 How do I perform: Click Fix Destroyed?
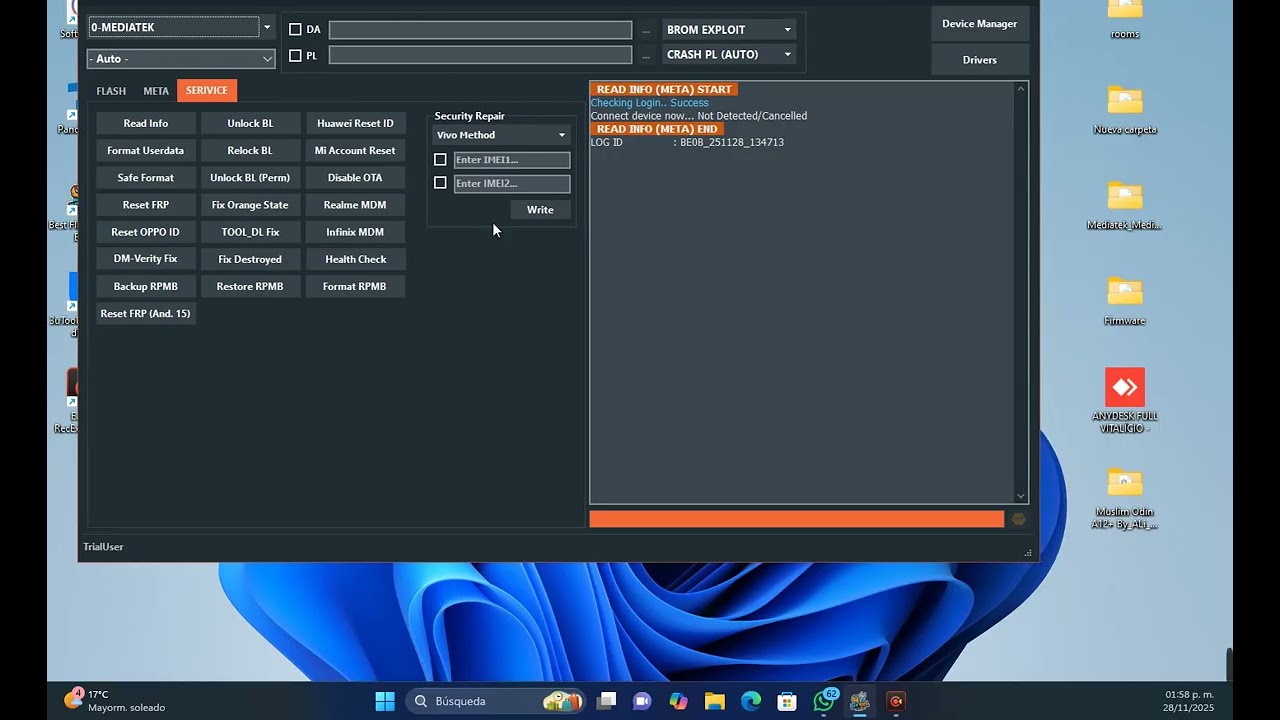click(250, 259)
